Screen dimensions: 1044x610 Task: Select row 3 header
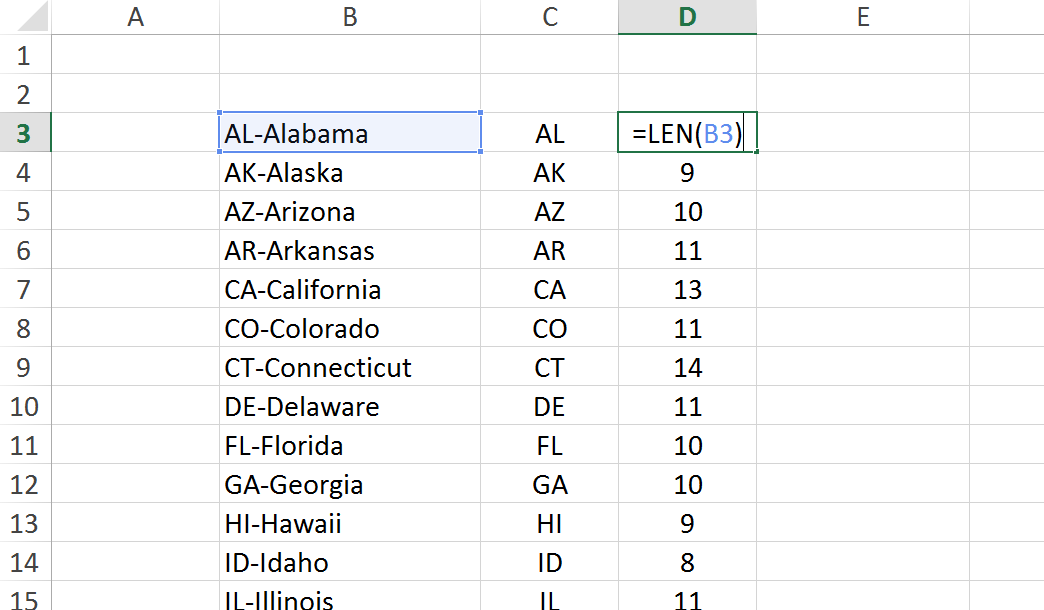(24, 134)
